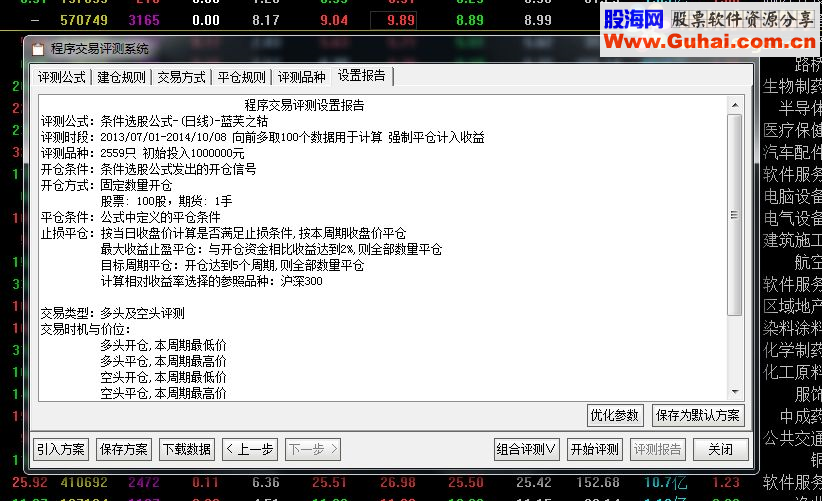Viewport: 822px width, 501px height.
Task: Click 汽车配件 sector in background list
Action: pos(793,152)
